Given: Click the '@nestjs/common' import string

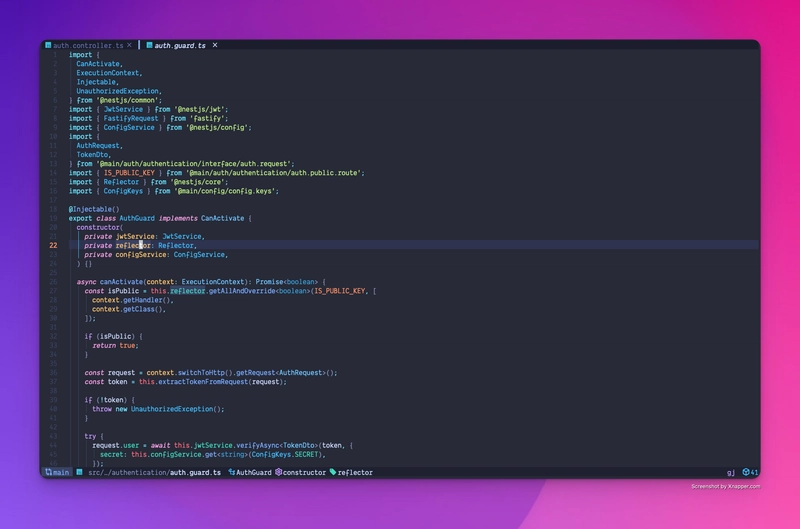Looking at the screenshot, I should 127,100.
